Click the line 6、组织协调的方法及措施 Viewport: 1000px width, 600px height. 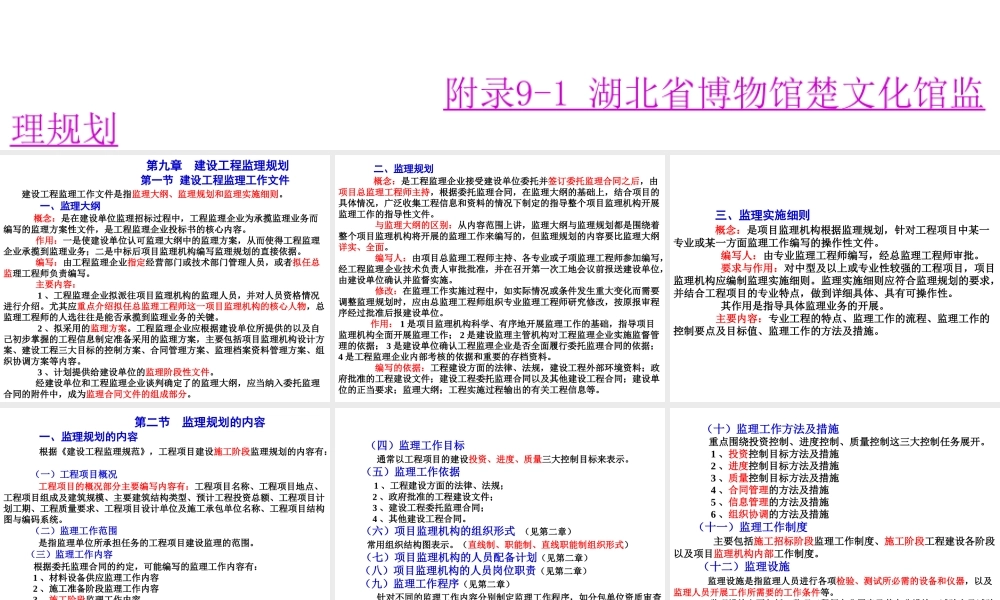(770, 514)
